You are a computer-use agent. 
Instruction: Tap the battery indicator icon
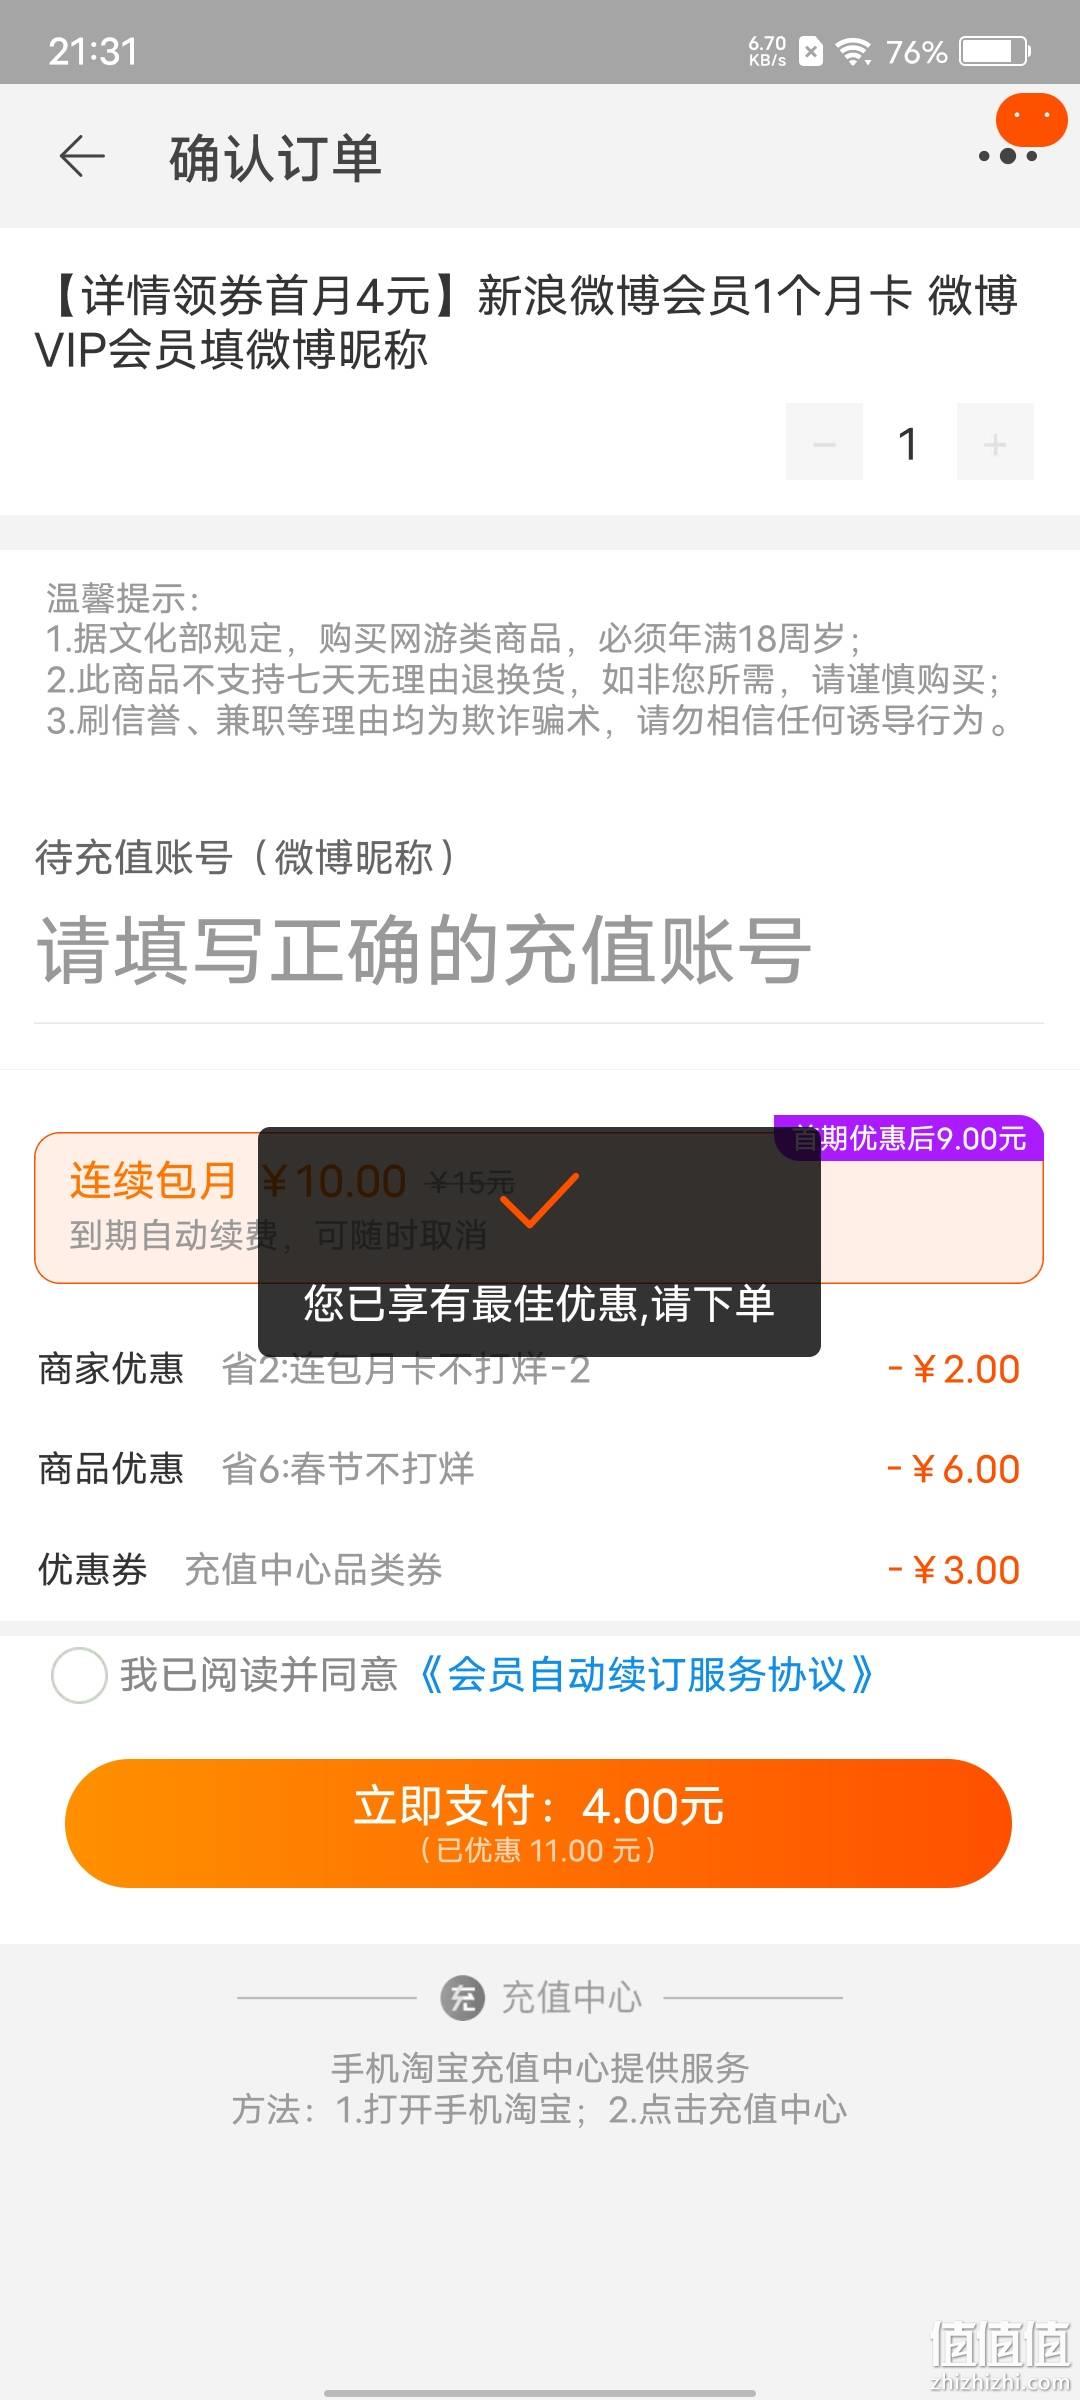pos(995,51)
